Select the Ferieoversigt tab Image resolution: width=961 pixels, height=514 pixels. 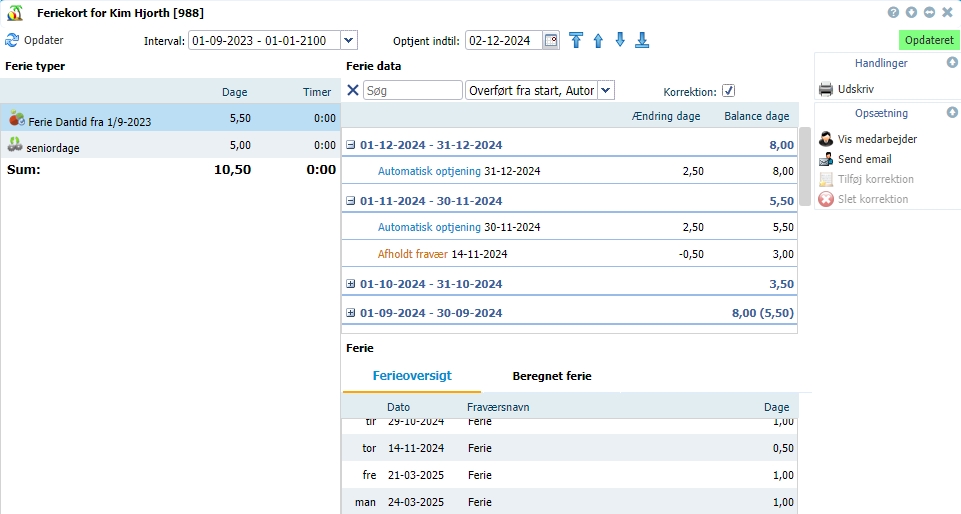click(x=411, y=377)
